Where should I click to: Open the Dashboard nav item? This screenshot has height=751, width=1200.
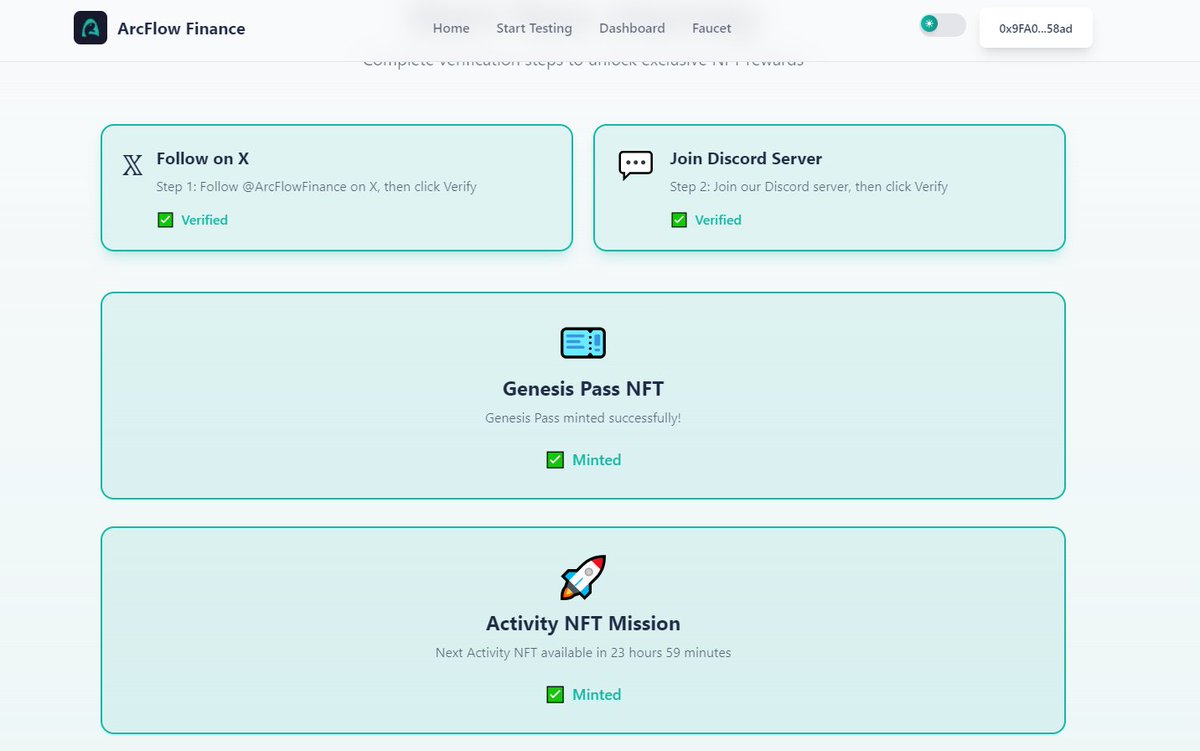(632, 28)
